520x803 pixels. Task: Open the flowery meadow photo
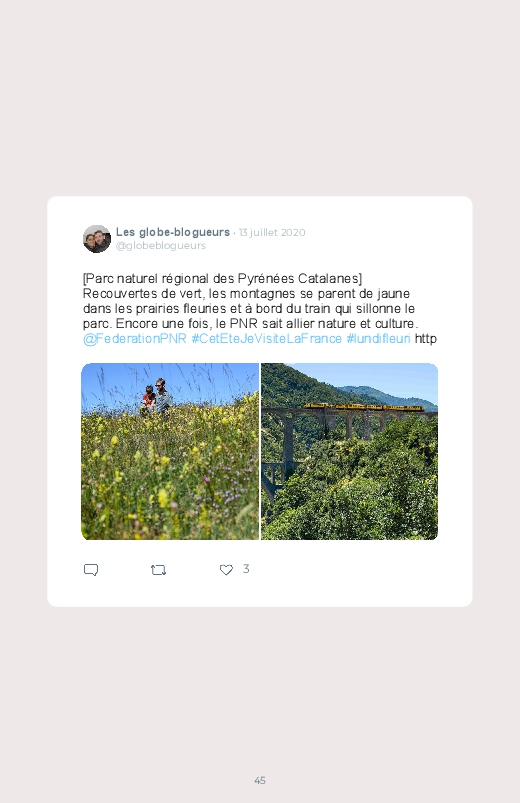(x=170, y=451)
